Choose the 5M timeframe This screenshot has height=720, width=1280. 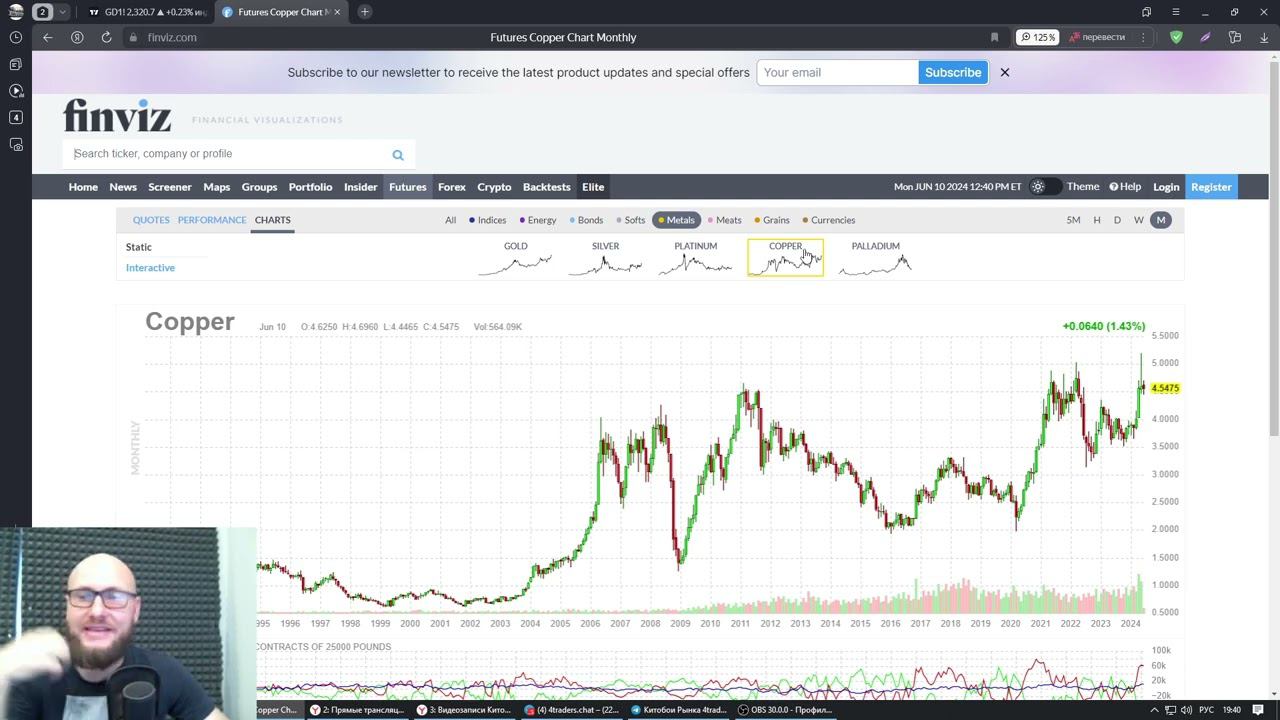coord(1073,220)
